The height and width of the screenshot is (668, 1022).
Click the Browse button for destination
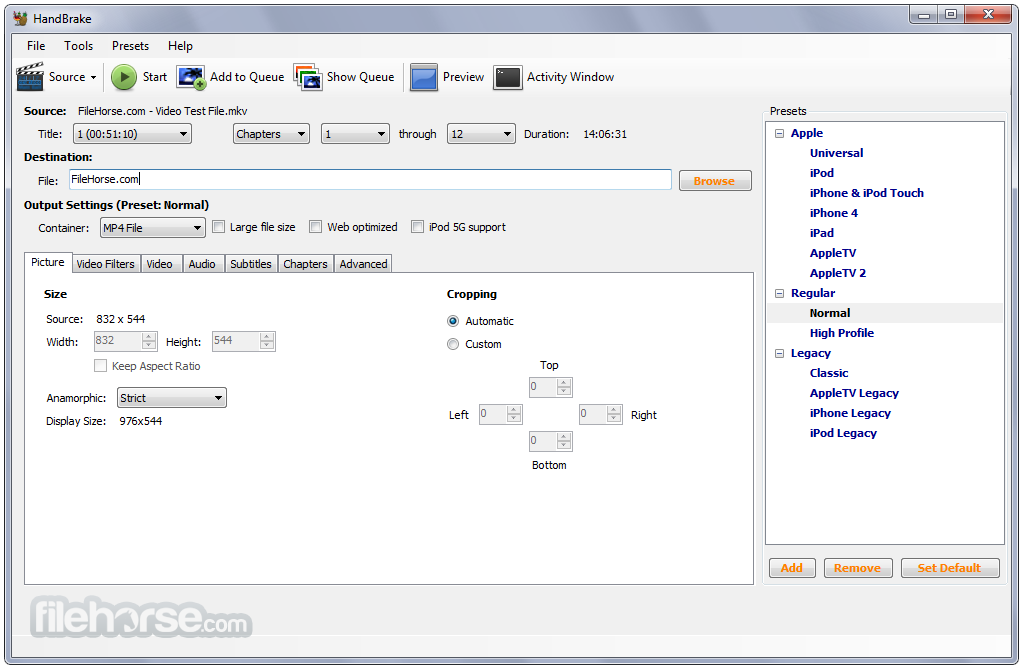714,180
